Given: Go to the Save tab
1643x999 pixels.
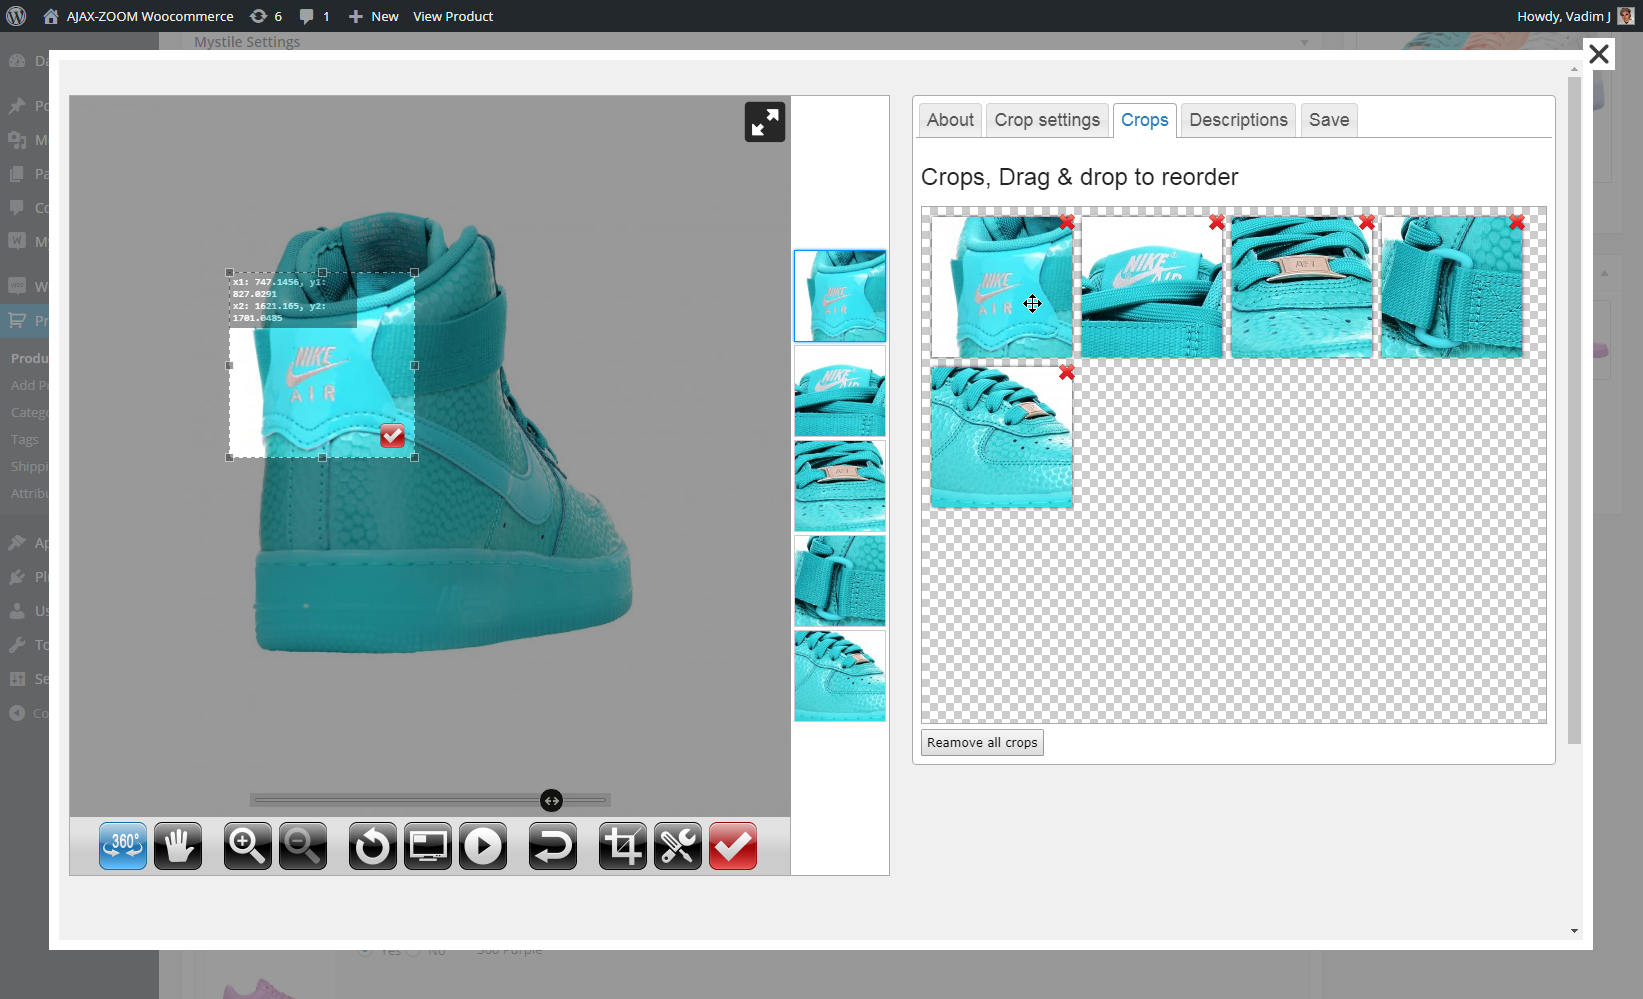Looking at the screenshot, I should [1329, 120].
